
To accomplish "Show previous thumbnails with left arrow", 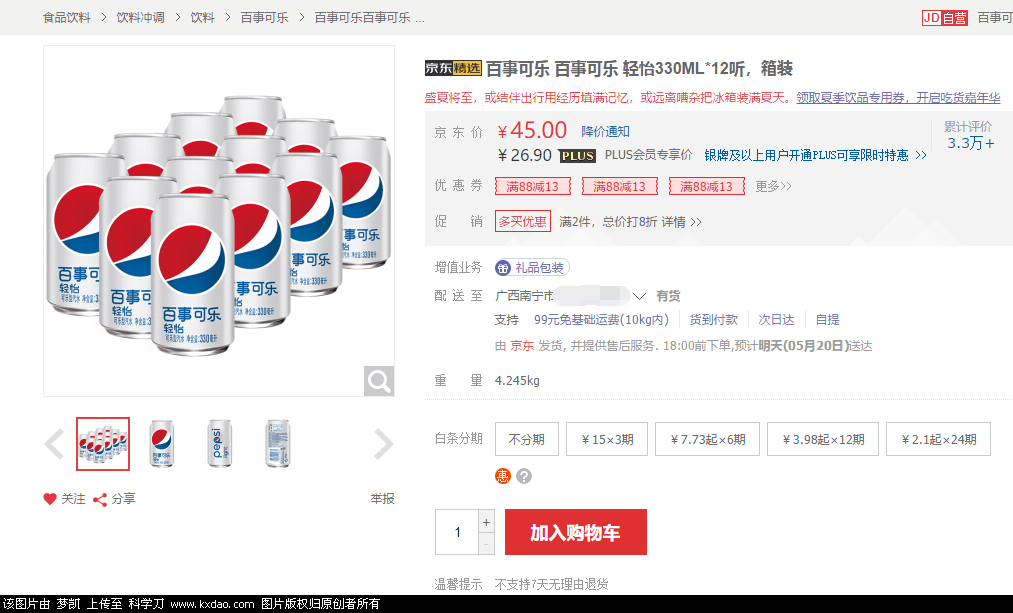I will [x=55, y=444].
